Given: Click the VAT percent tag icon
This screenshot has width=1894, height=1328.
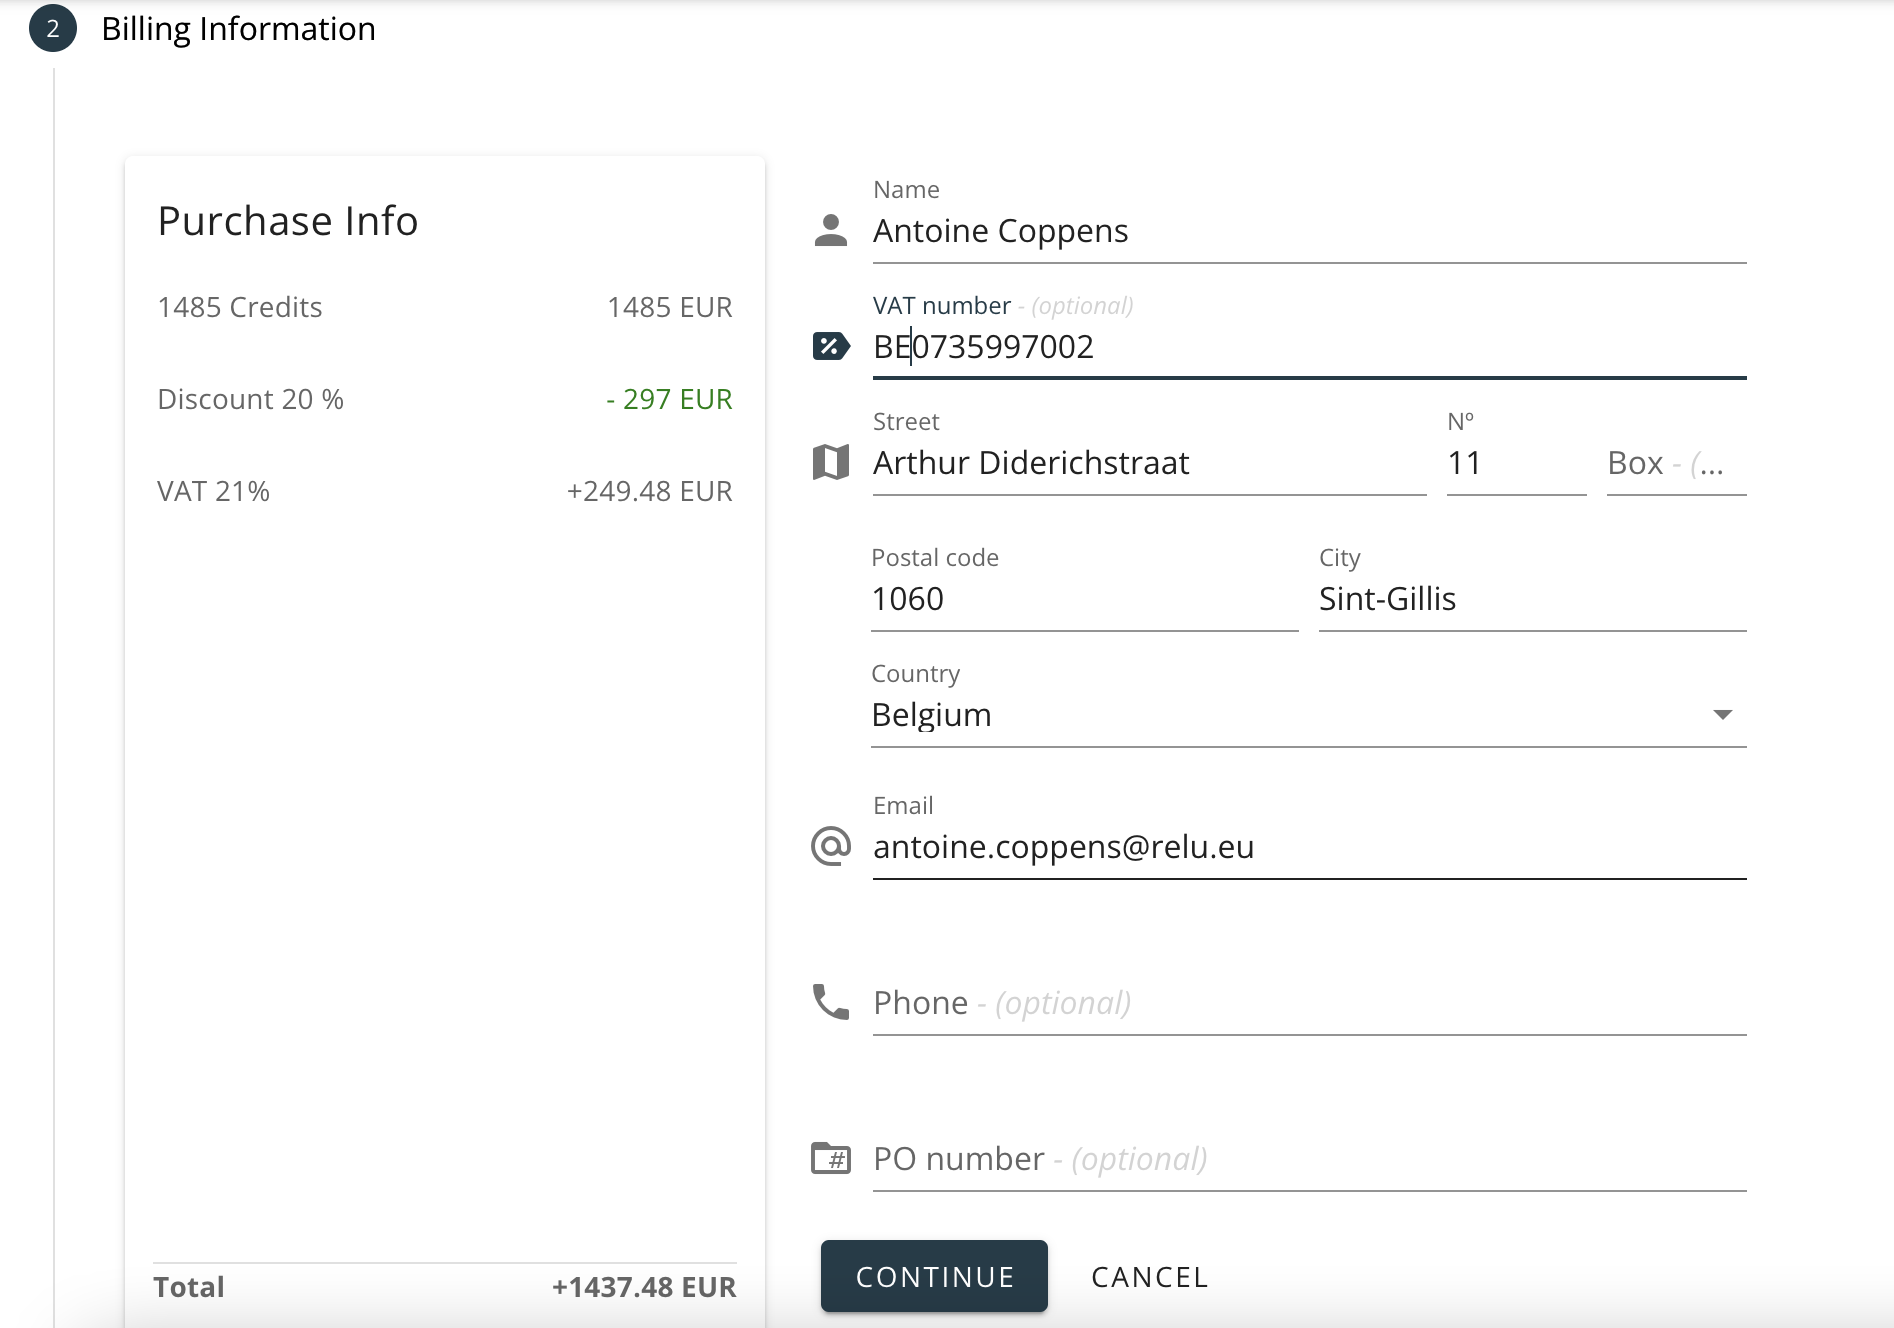Looking at the screenshot, I should tap(830, 347).
